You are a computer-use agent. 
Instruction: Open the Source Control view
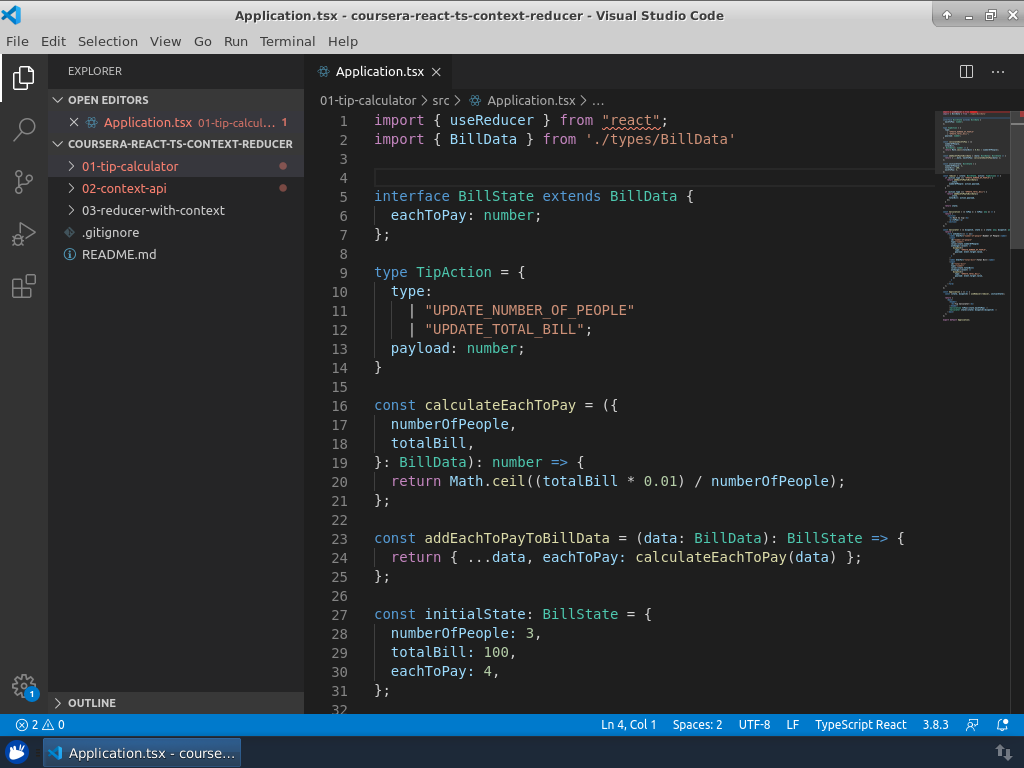(24, 182)
